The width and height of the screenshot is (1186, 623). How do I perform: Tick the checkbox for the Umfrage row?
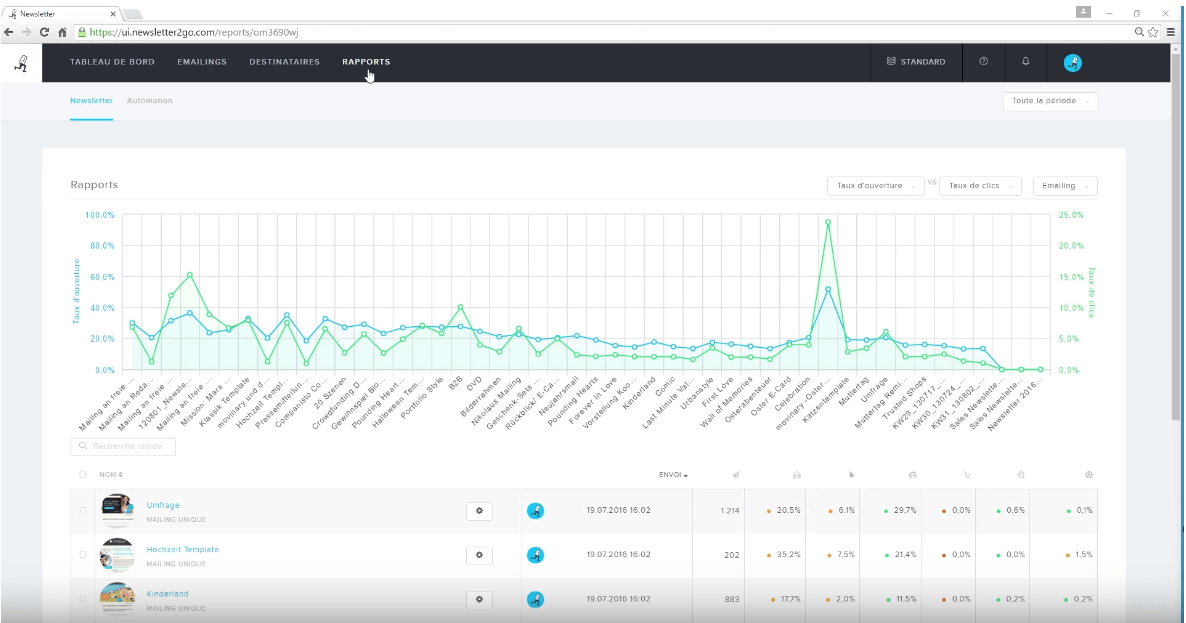tap(83, 511)
